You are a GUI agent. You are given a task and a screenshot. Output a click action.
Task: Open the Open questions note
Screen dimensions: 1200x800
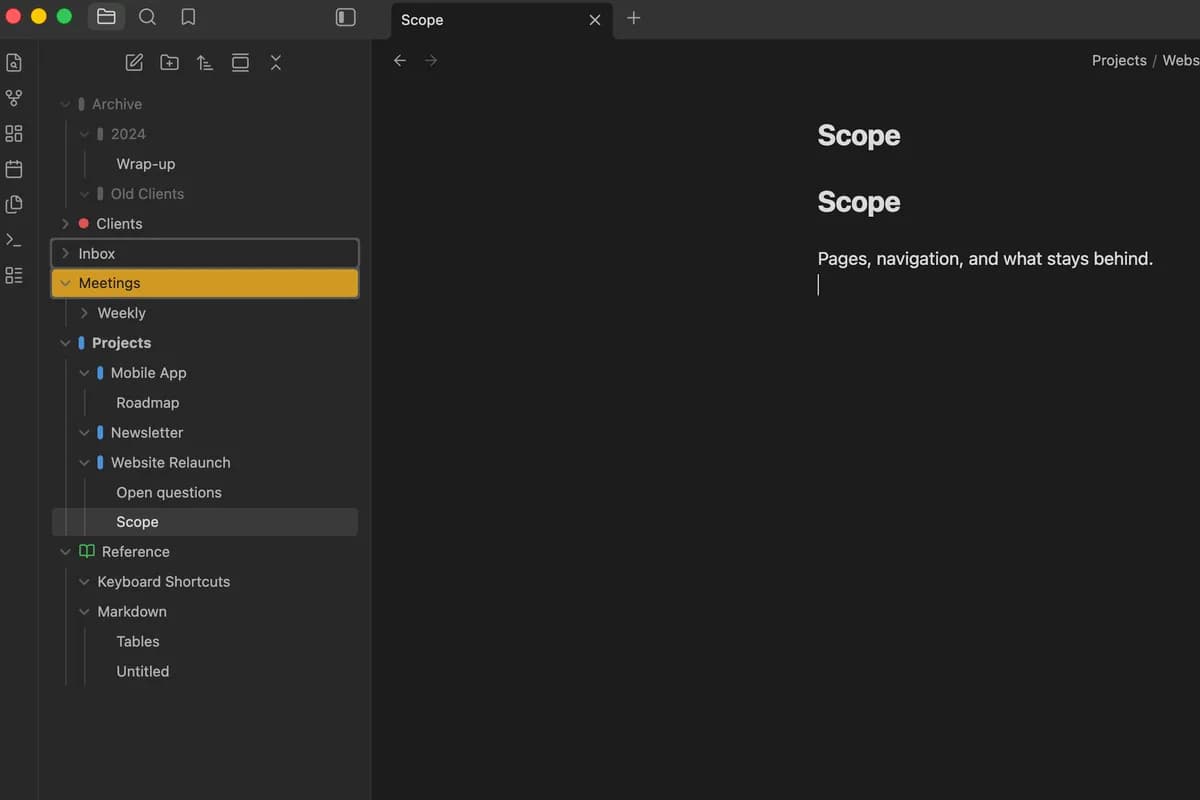[169, 493]
